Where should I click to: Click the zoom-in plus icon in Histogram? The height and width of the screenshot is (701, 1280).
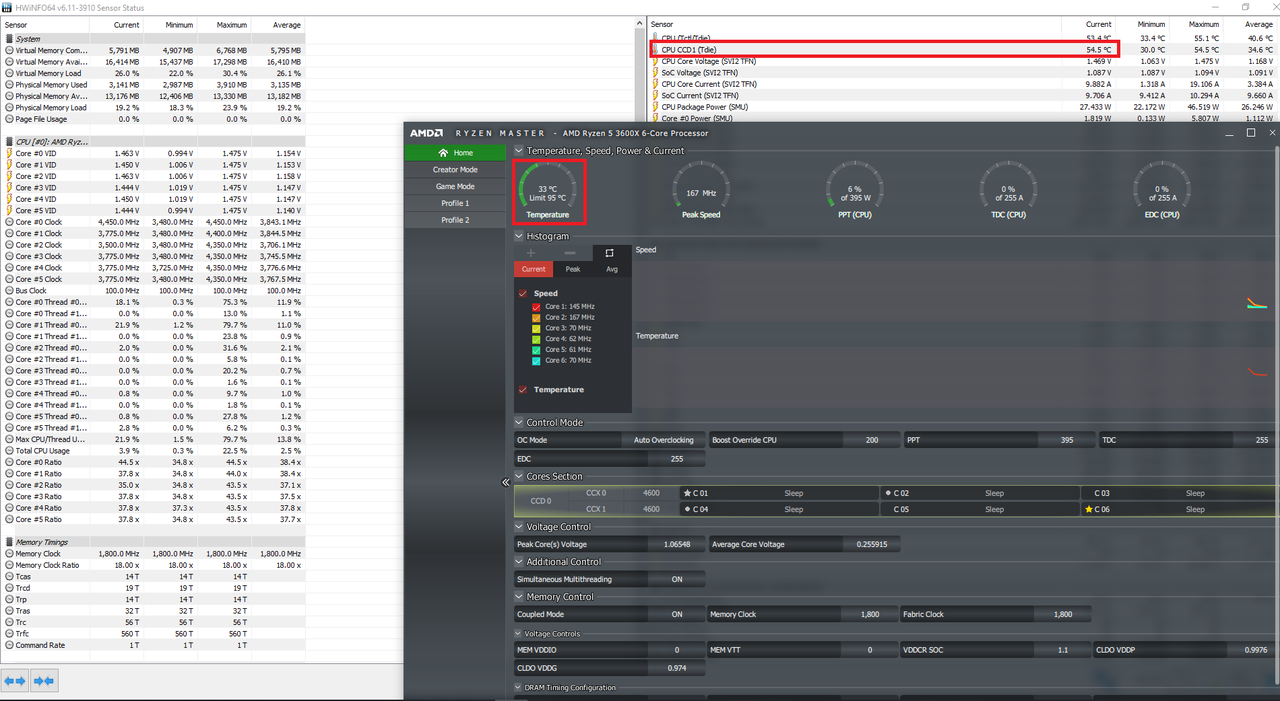point(531,253)
